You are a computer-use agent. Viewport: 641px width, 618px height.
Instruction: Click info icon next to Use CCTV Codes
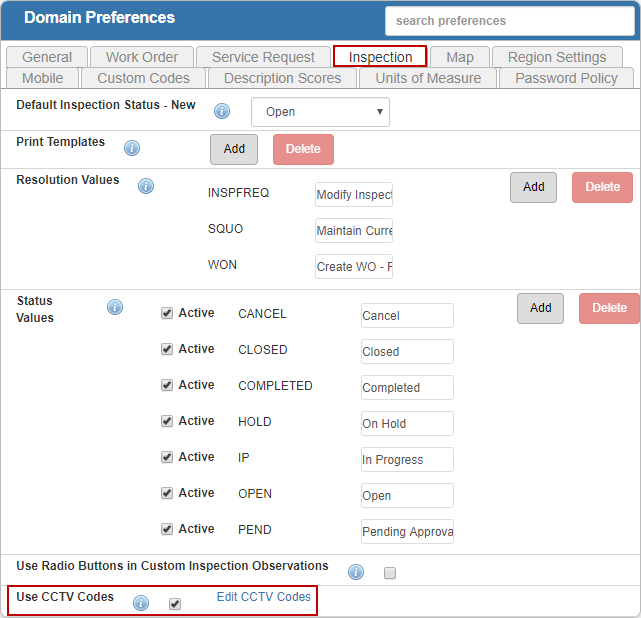[x=141, y=603]
